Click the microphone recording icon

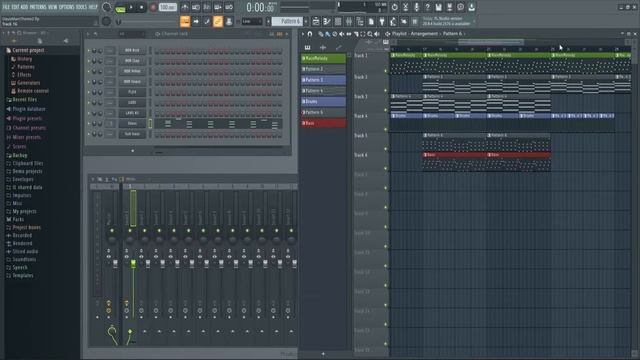pos(416,7)
